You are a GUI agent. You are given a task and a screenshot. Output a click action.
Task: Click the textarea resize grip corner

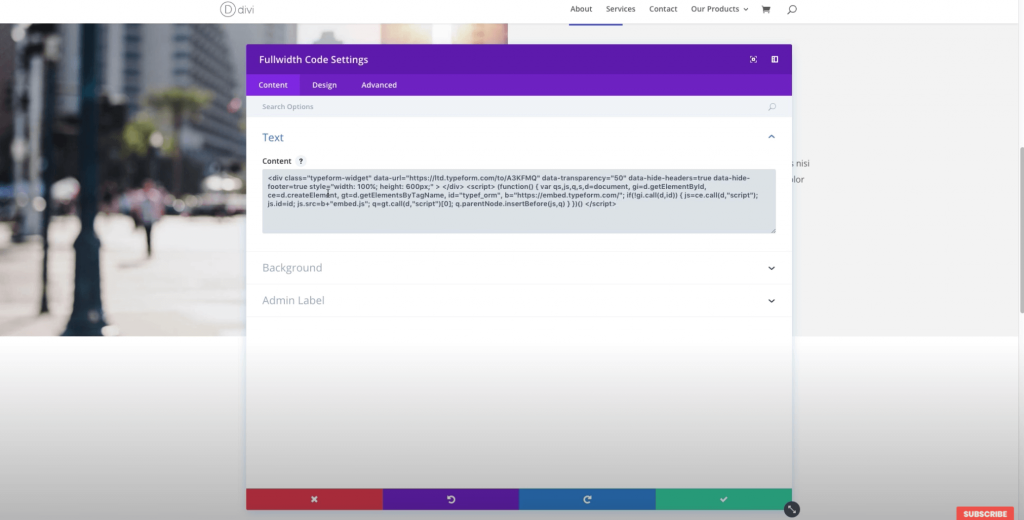pos(773,230)
